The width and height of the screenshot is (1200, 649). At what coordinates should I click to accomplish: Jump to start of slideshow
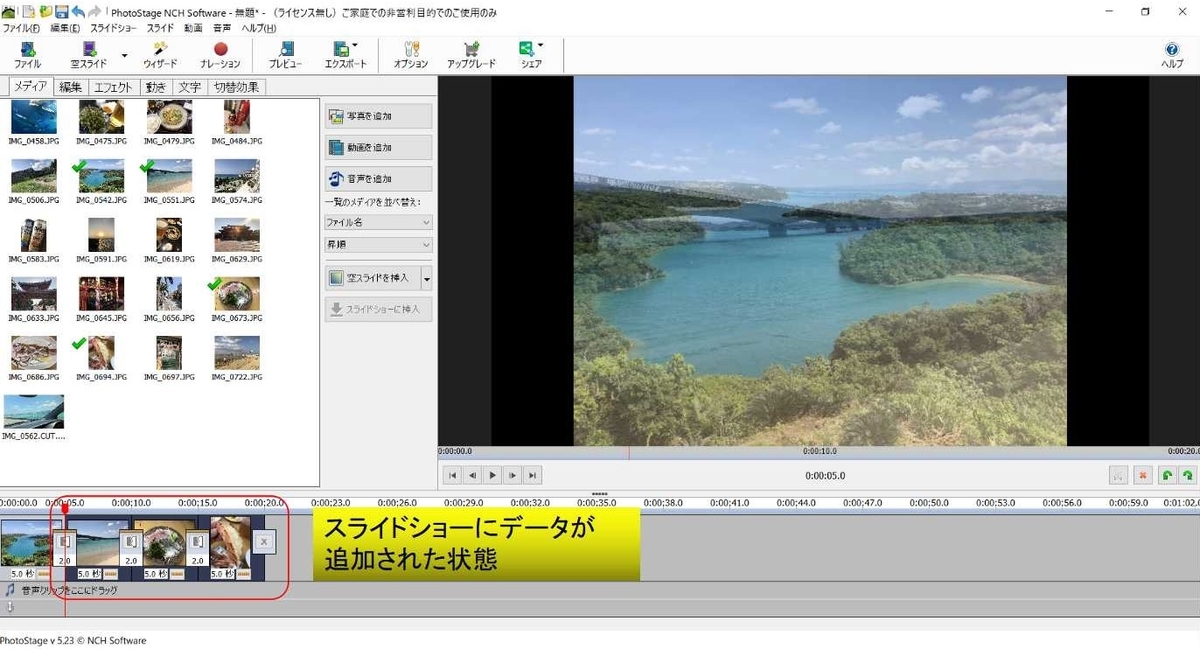click(452, 476)
